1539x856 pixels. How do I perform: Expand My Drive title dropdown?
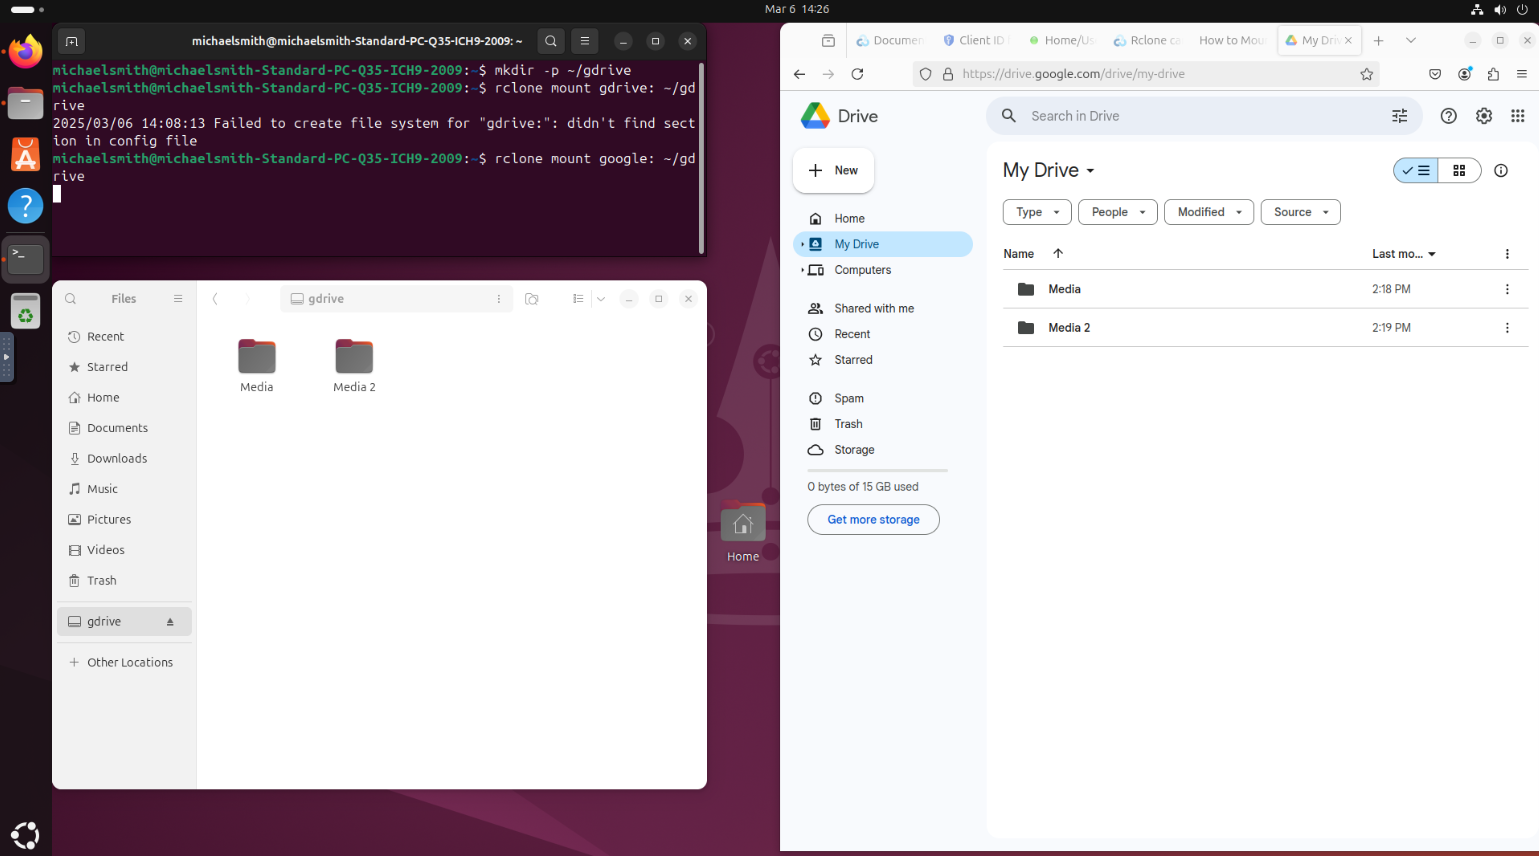tap(1091, 171)
